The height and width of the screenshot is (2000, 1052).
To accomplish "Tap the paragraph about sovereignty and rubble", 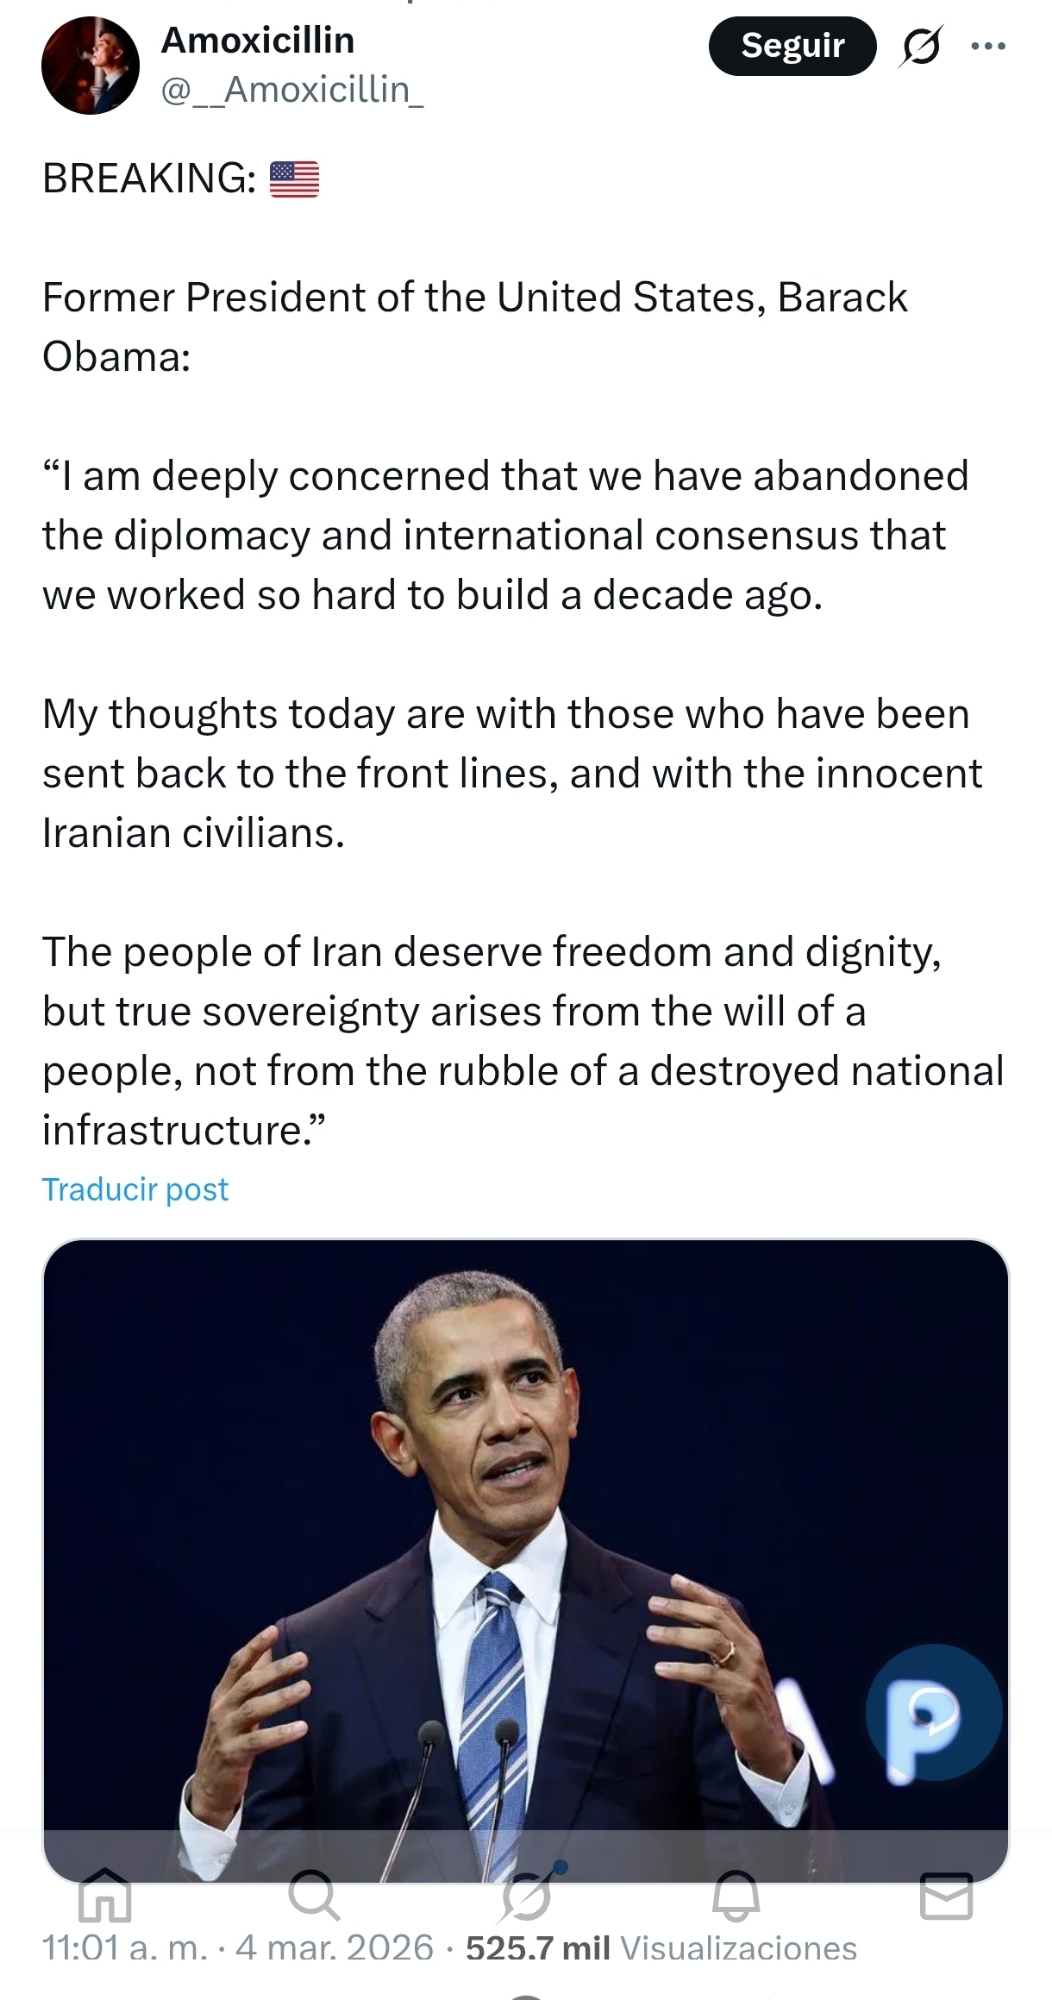I will [520, 1040].
